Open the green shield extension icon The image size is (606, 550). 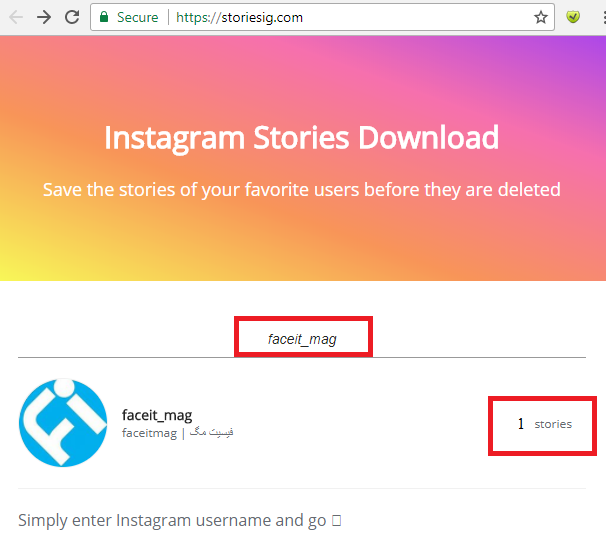coord(573,17)
